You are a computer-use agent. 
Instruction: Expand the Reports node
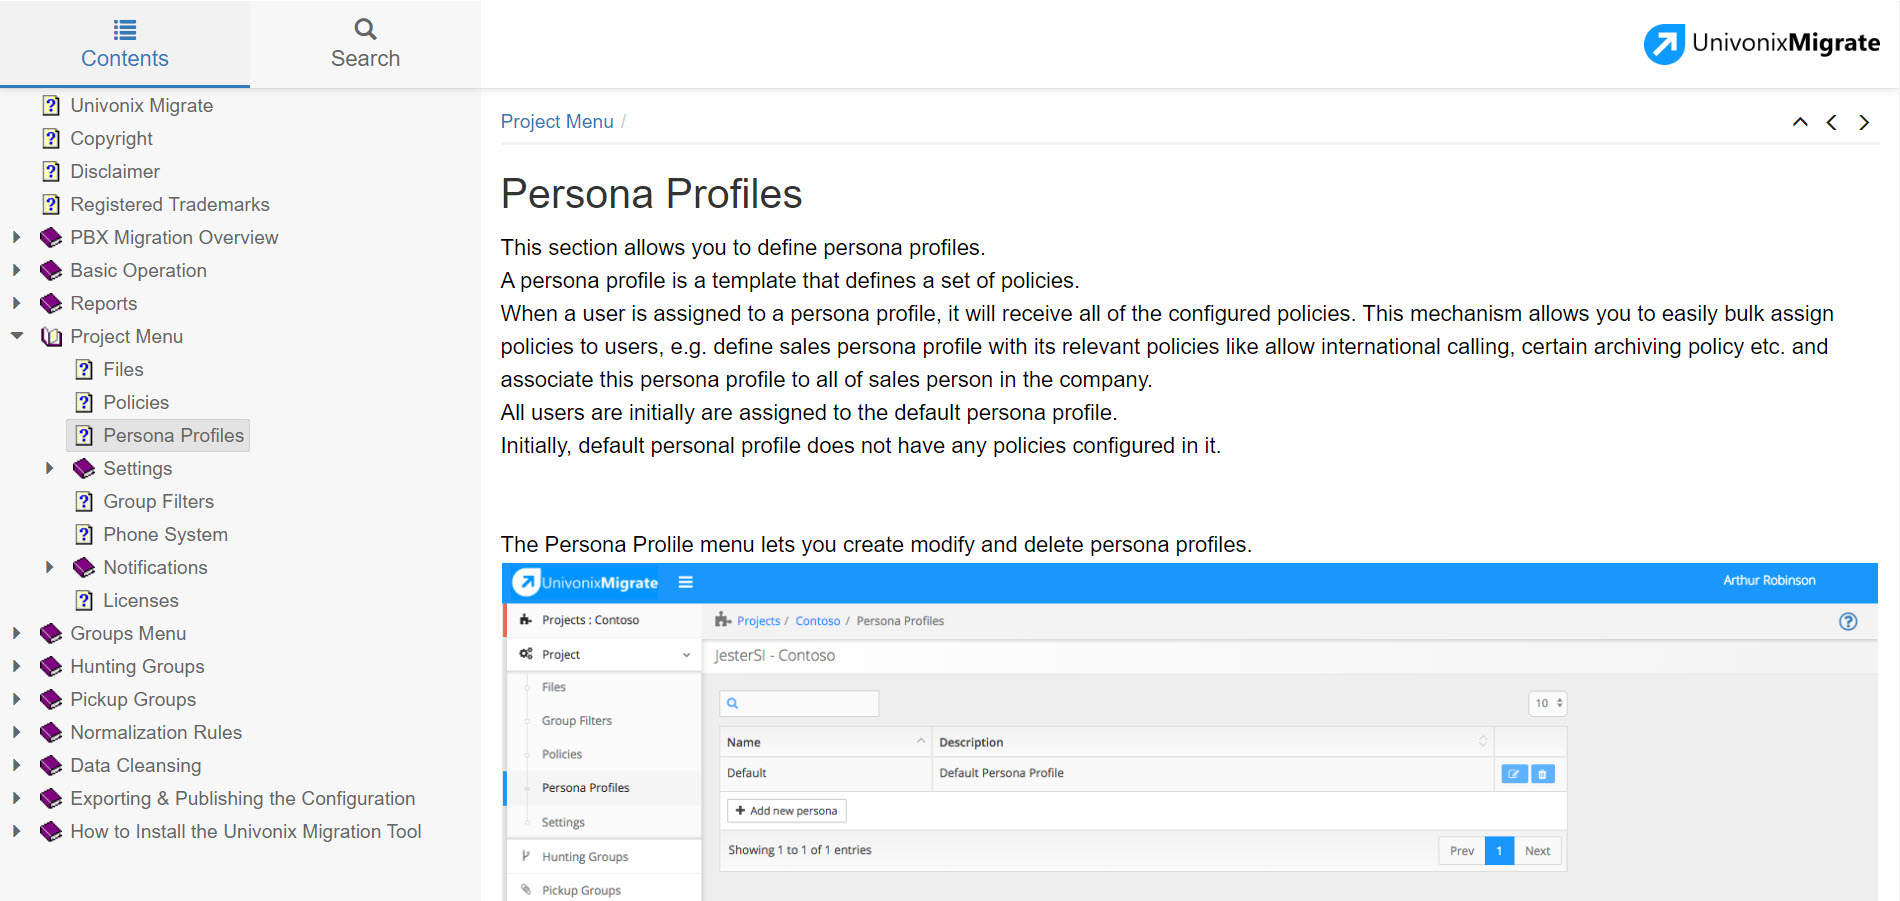(x=16, y=303)
